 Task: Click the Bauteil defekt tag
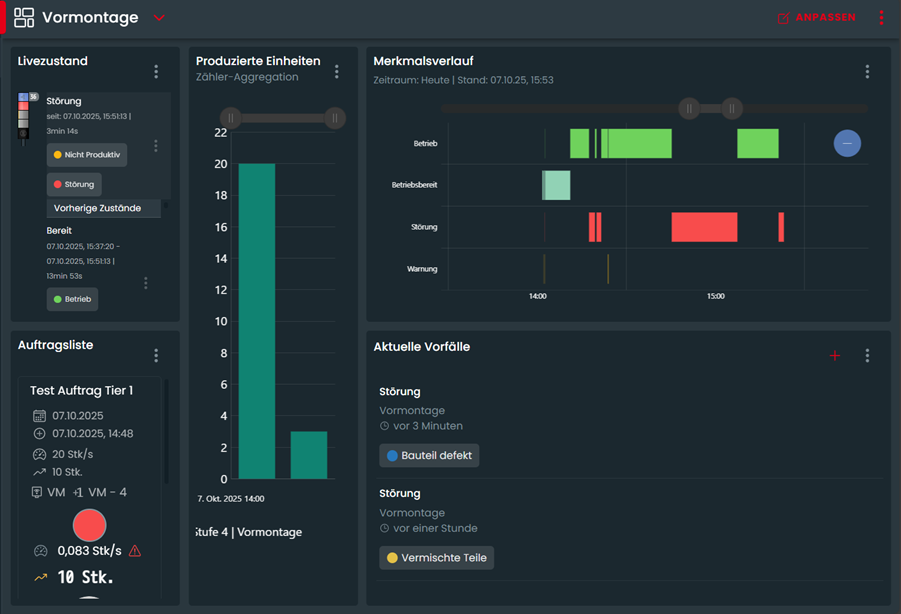pos(429,456)
